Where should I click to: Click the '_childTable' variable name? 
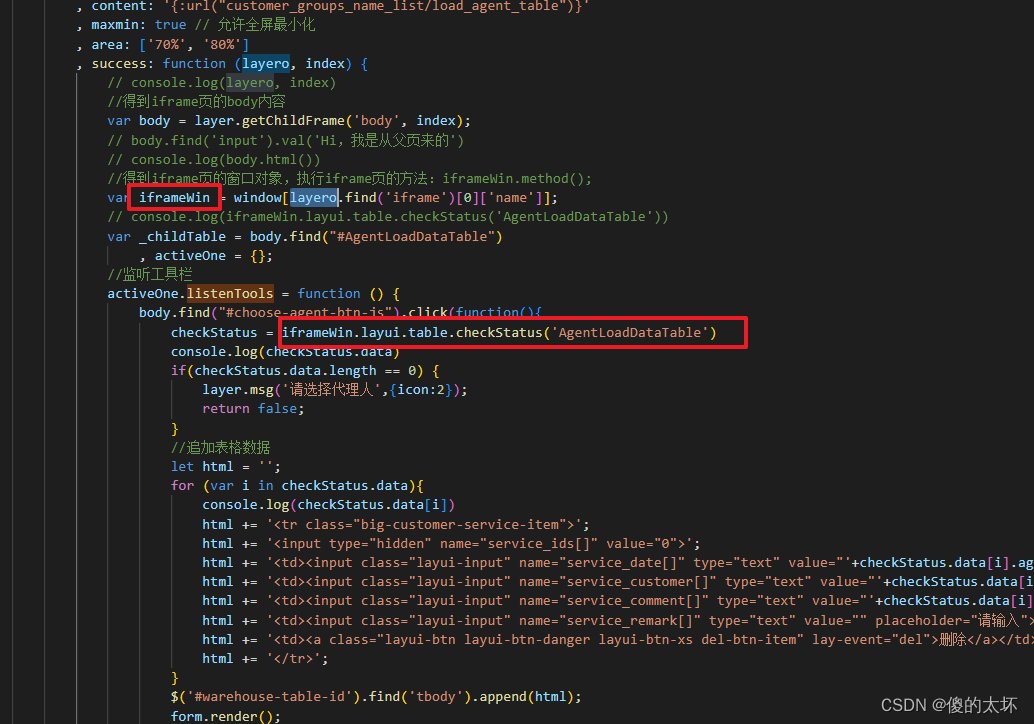click(182, 237)
